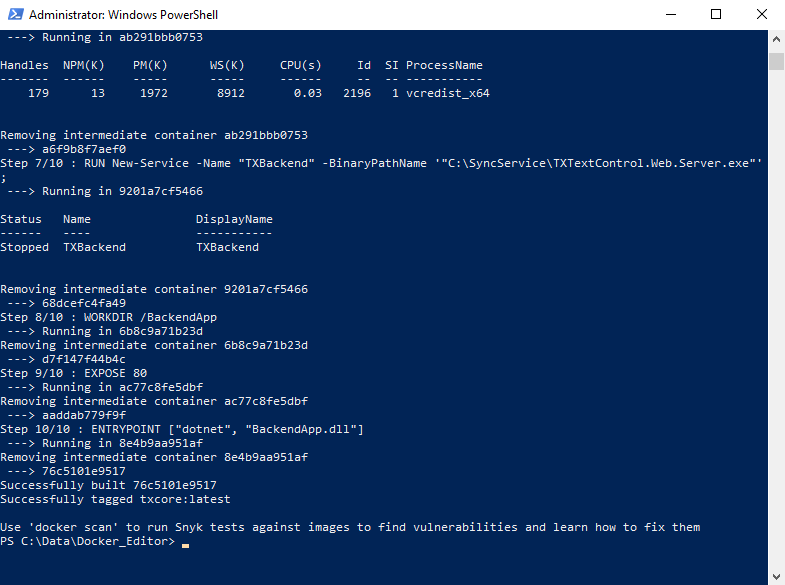Click the WS(K) value '8912'

[231, 94]
